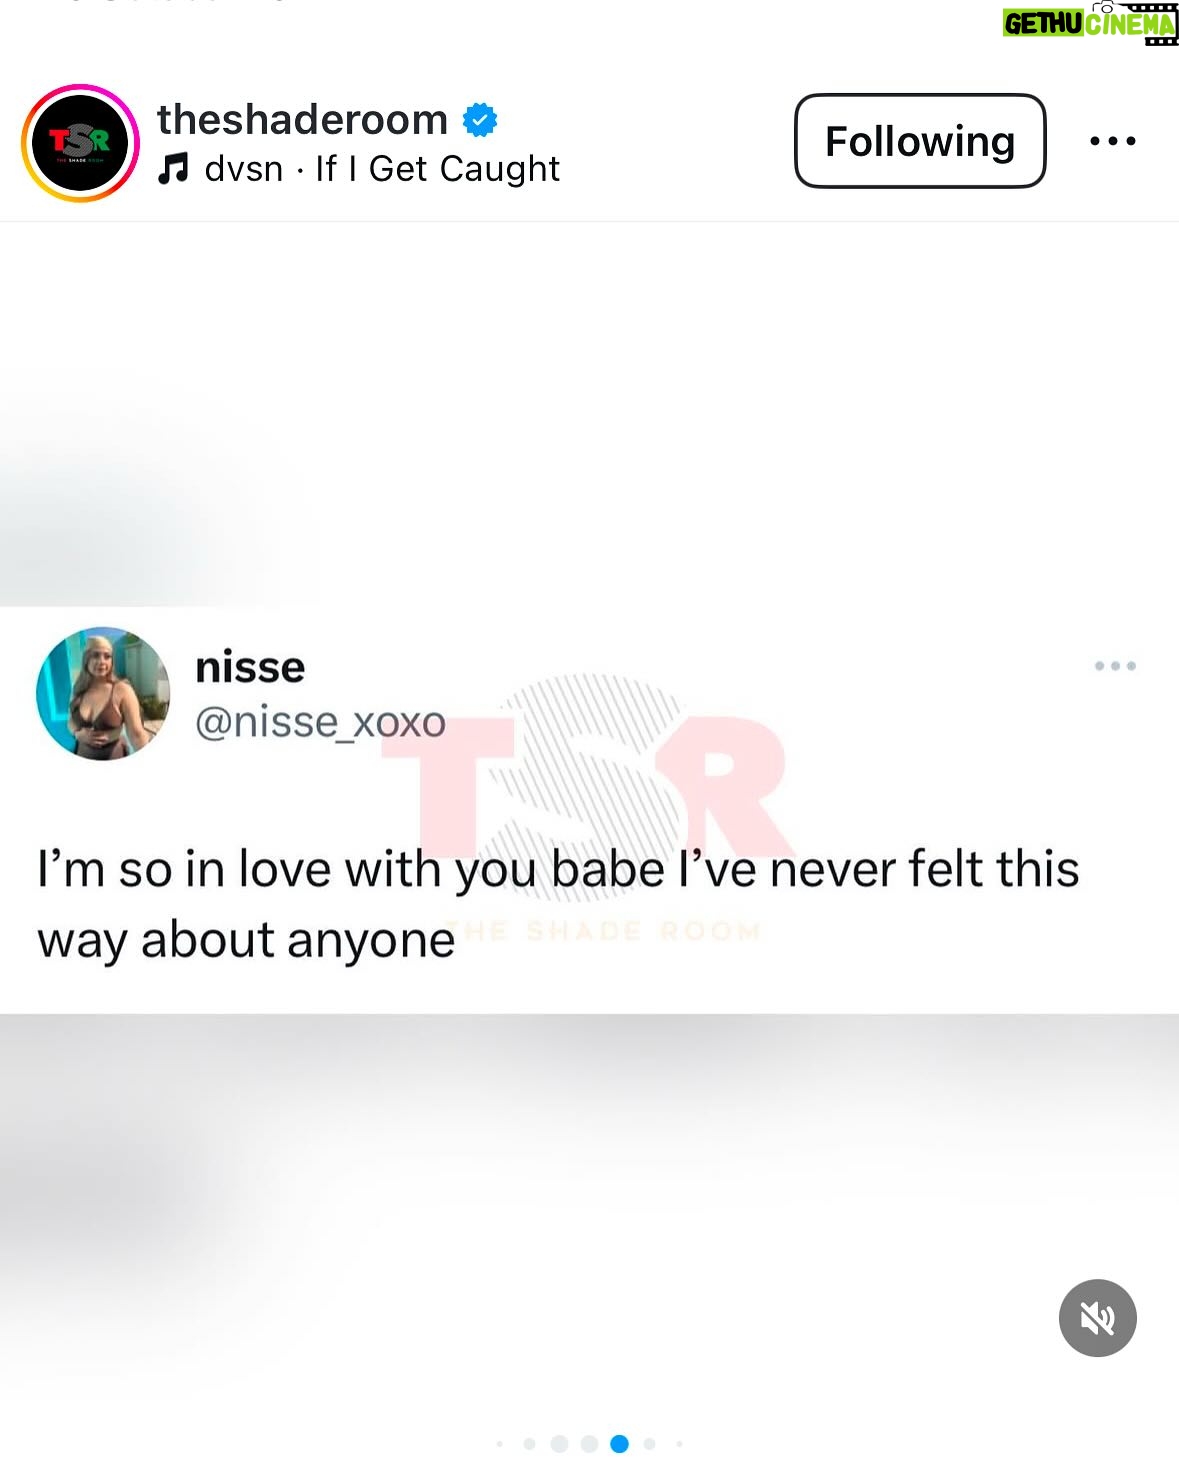Image resolution: width=1179 pixels, height=1473 pixels.
Task: Open nisse's tweet profile avatar
Action: pyautogui.click(x=103, y=694)
